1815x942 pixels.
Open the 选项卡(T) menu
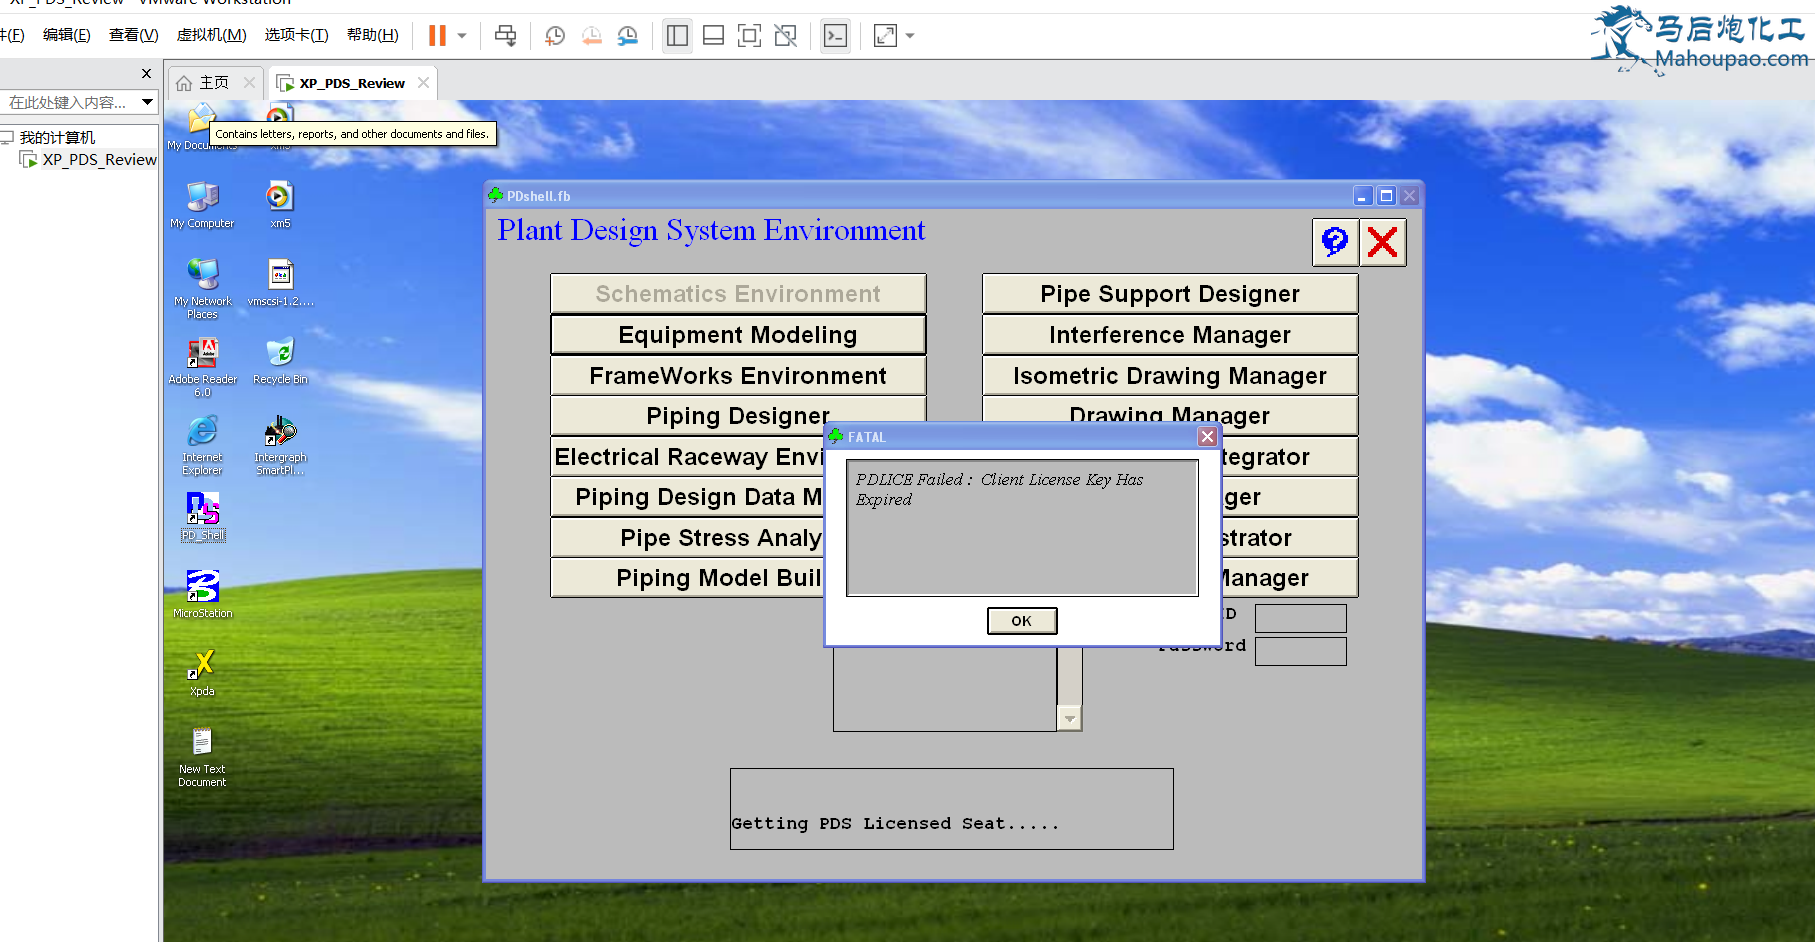[296, 35]
